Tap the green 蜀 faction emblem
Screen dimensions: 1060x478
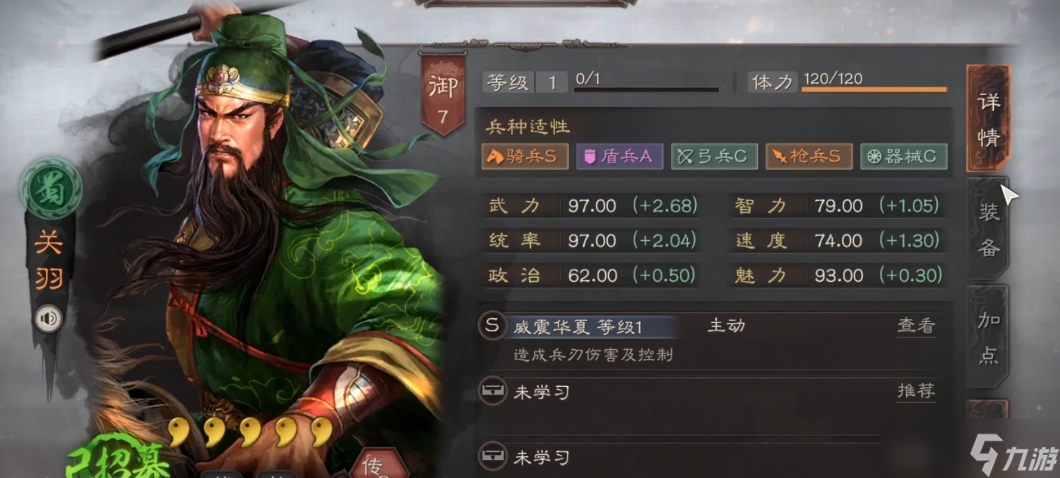[51, 187]
